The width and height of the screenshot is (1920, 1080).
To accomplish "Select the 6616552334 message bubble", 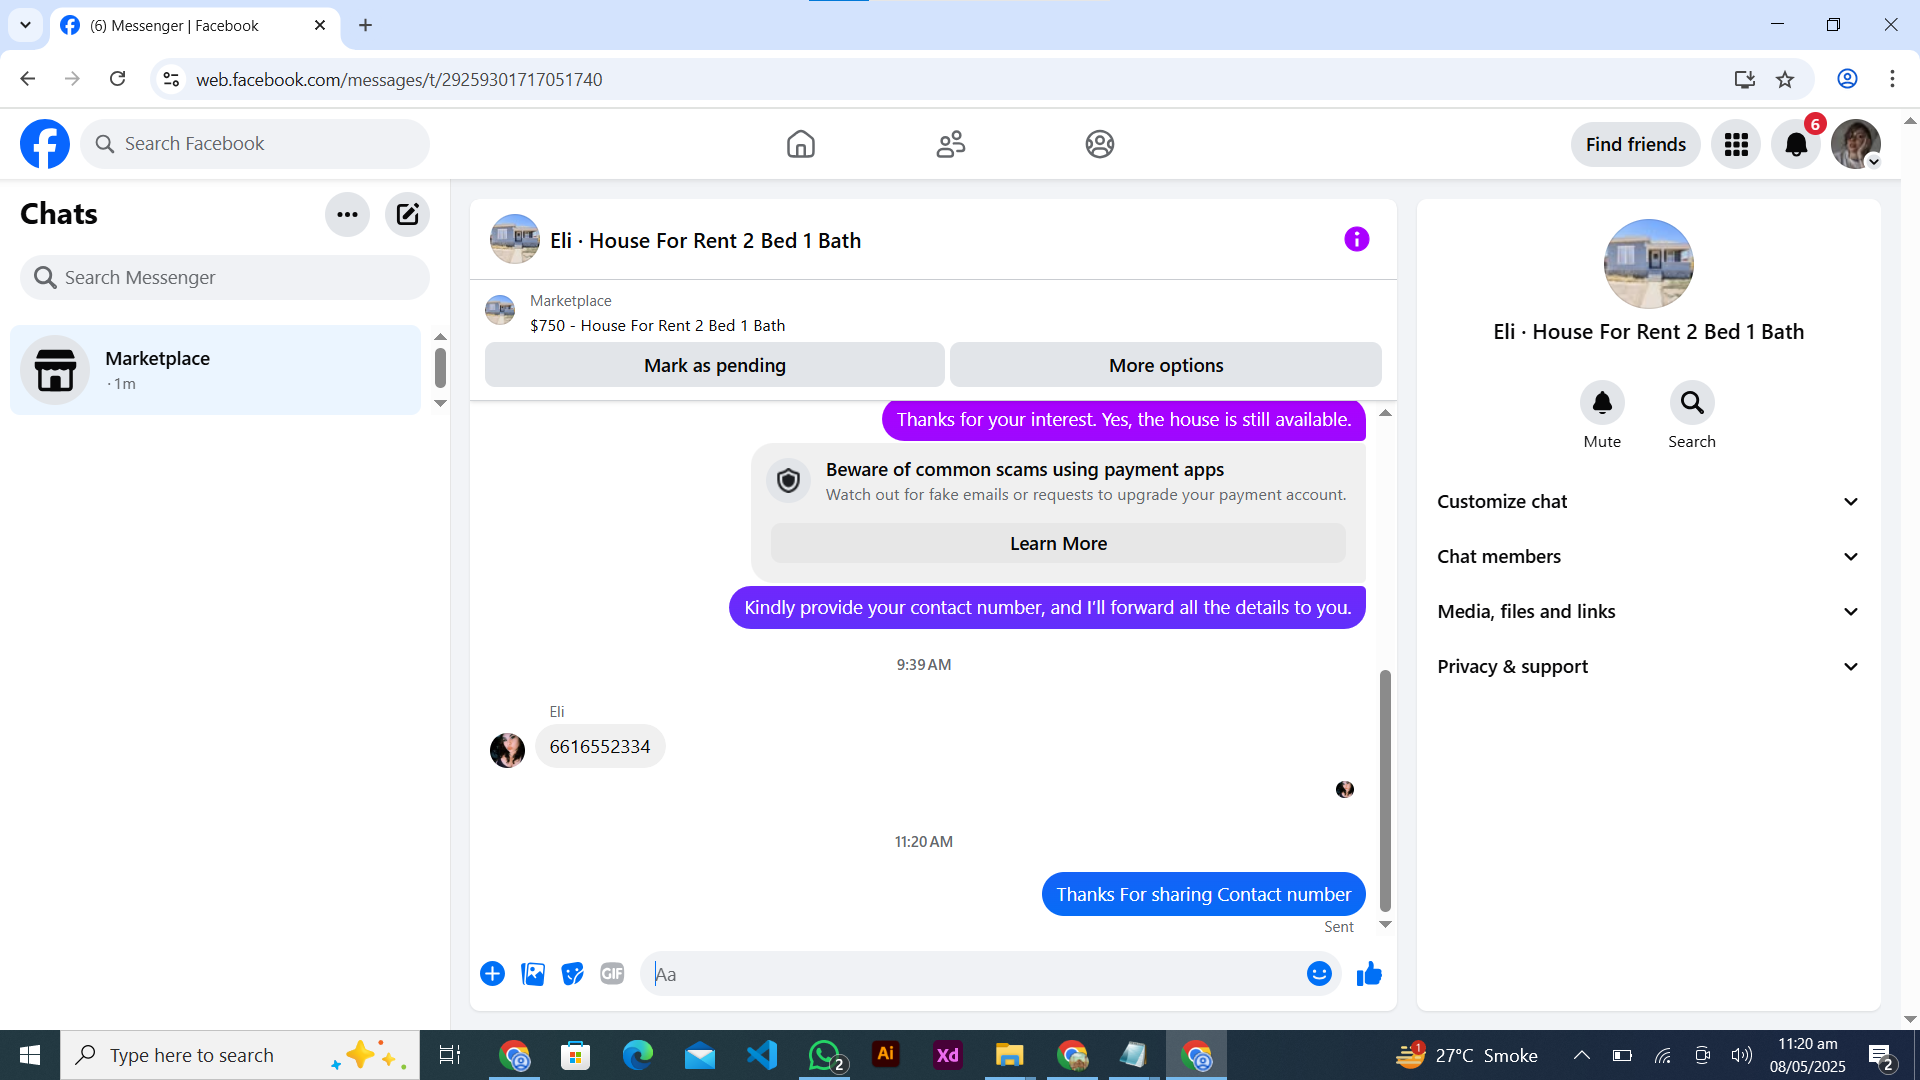I will pos(600,746).
